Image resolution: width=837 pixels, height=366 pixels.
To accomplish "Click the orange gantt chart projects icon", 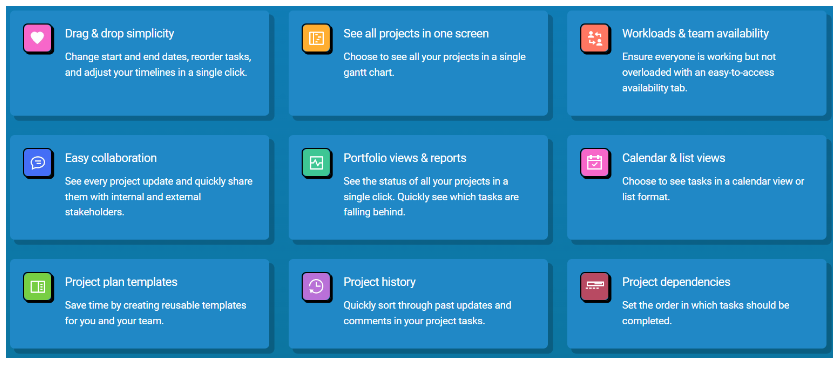I will point(316,38).
